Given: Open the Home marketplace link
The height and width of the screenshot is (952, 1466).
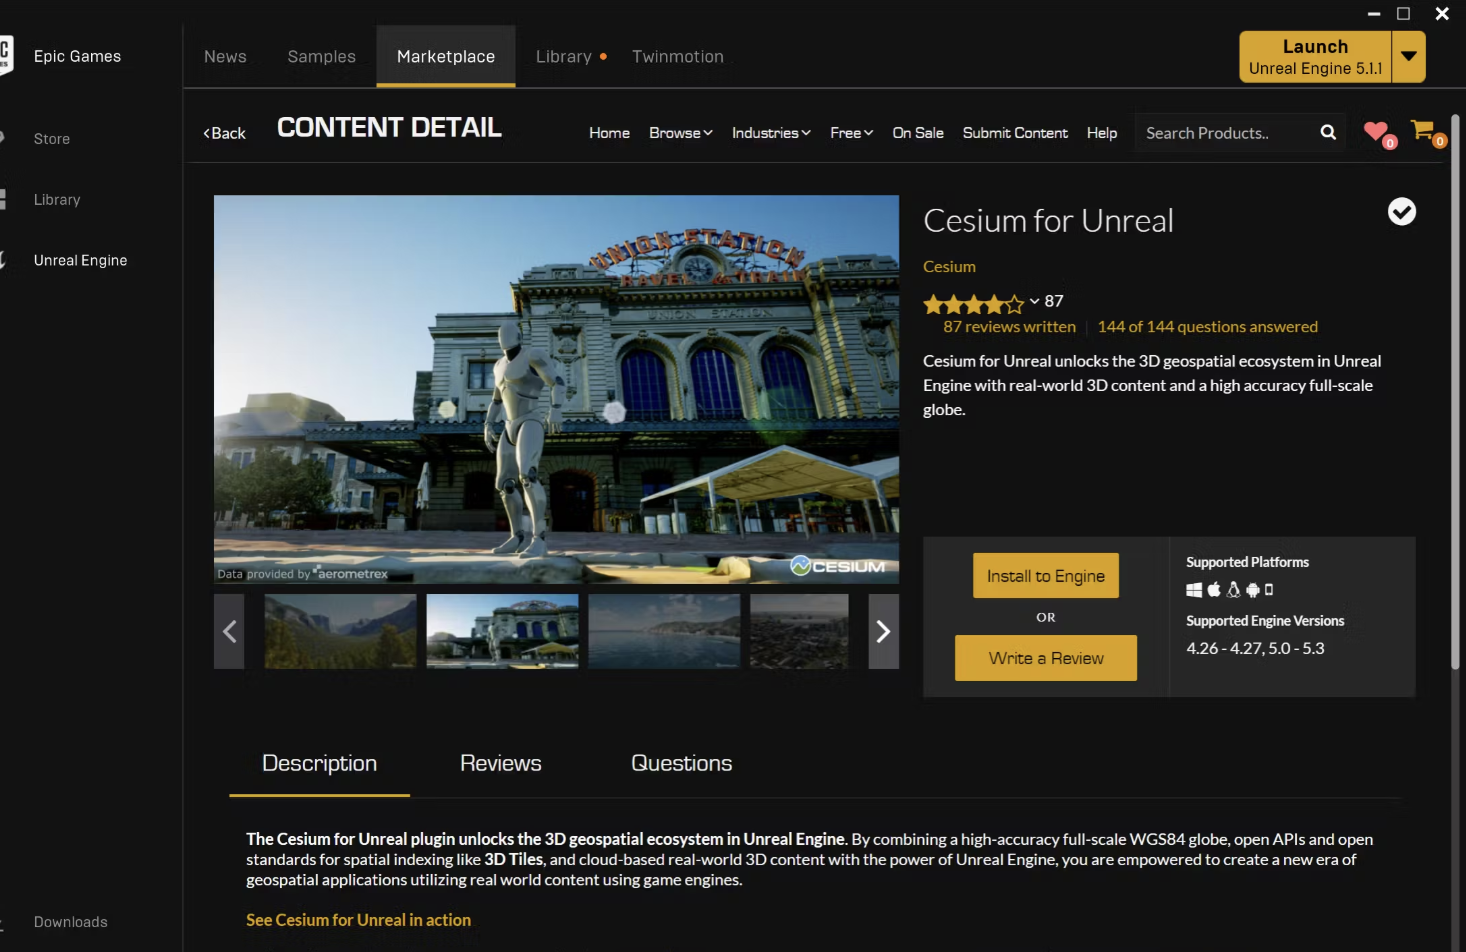Looking at the screenshot, I should (x=609, y=133).
